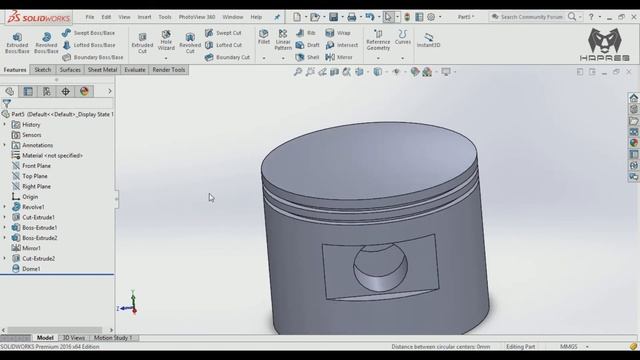This screenshot has width=640, height=360.
Task: Expand the Boss-Extrude2 feature
Action: [4, 238]
